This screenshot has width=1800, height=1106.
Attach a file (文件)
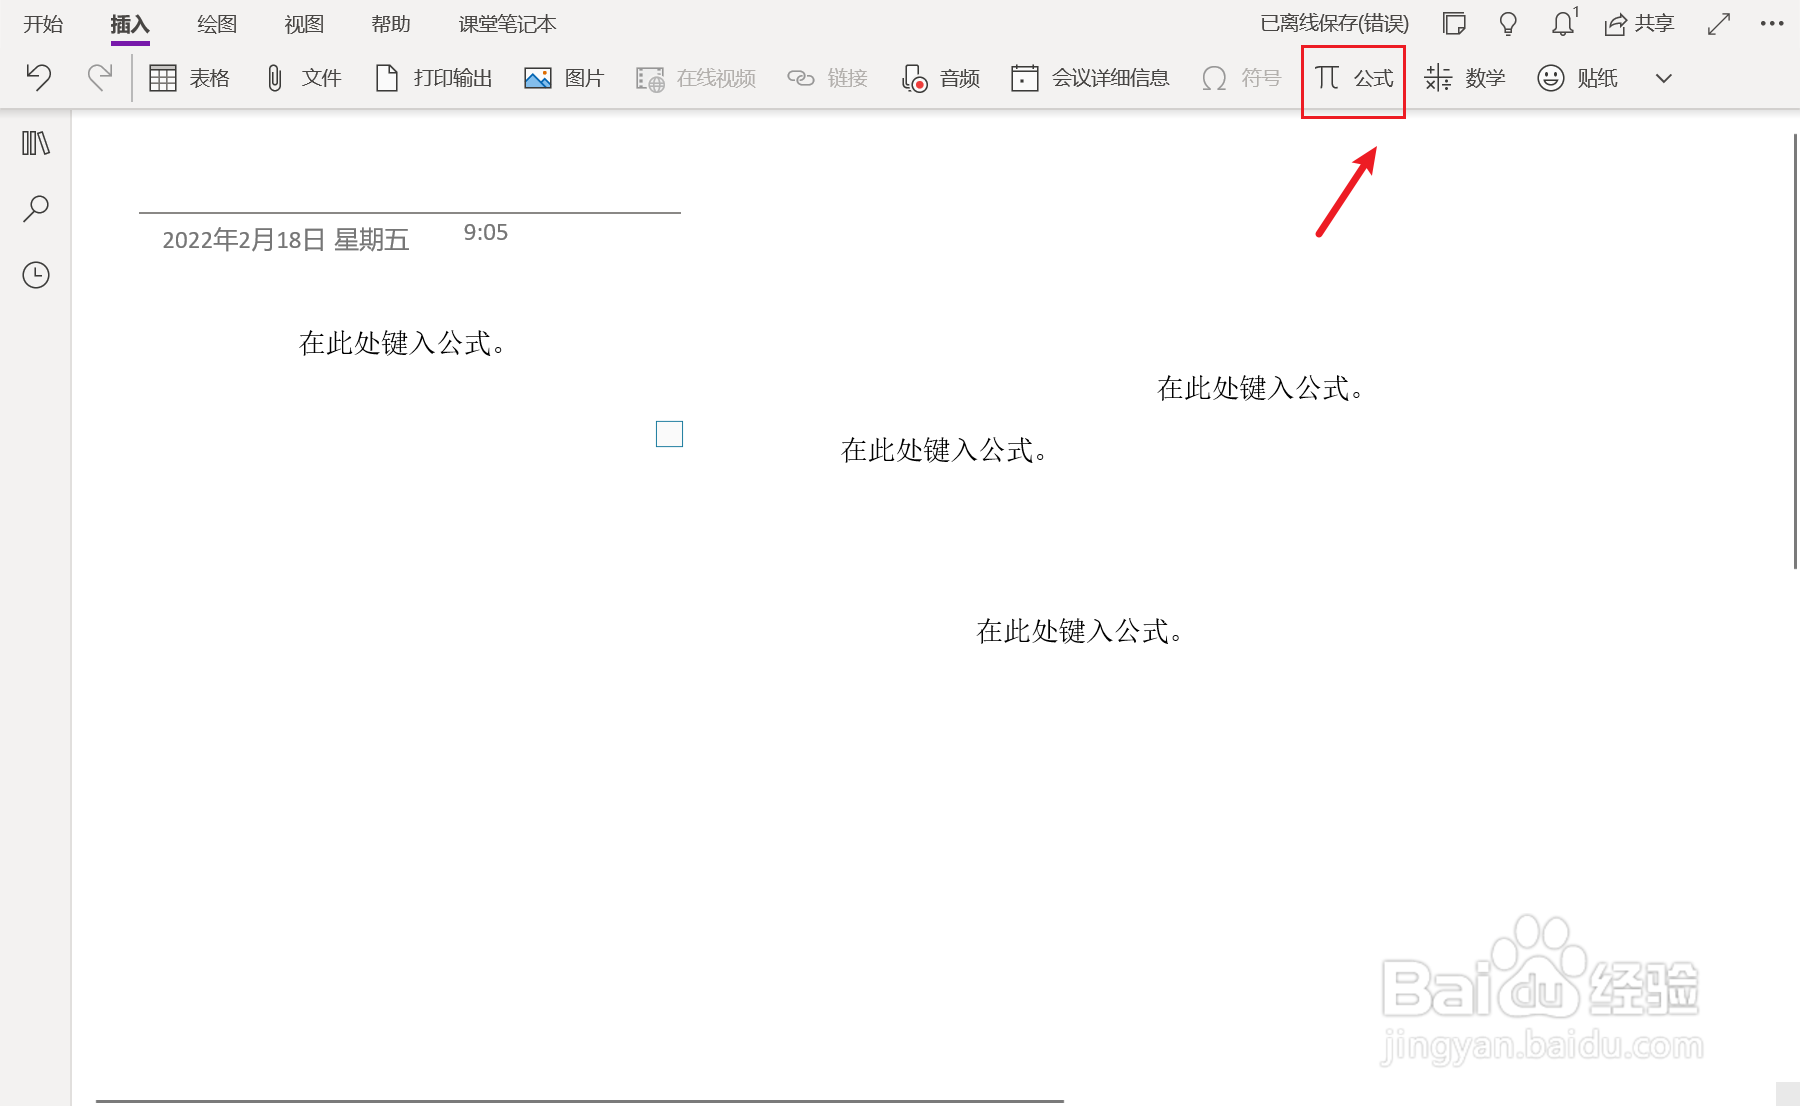[304, 78]
